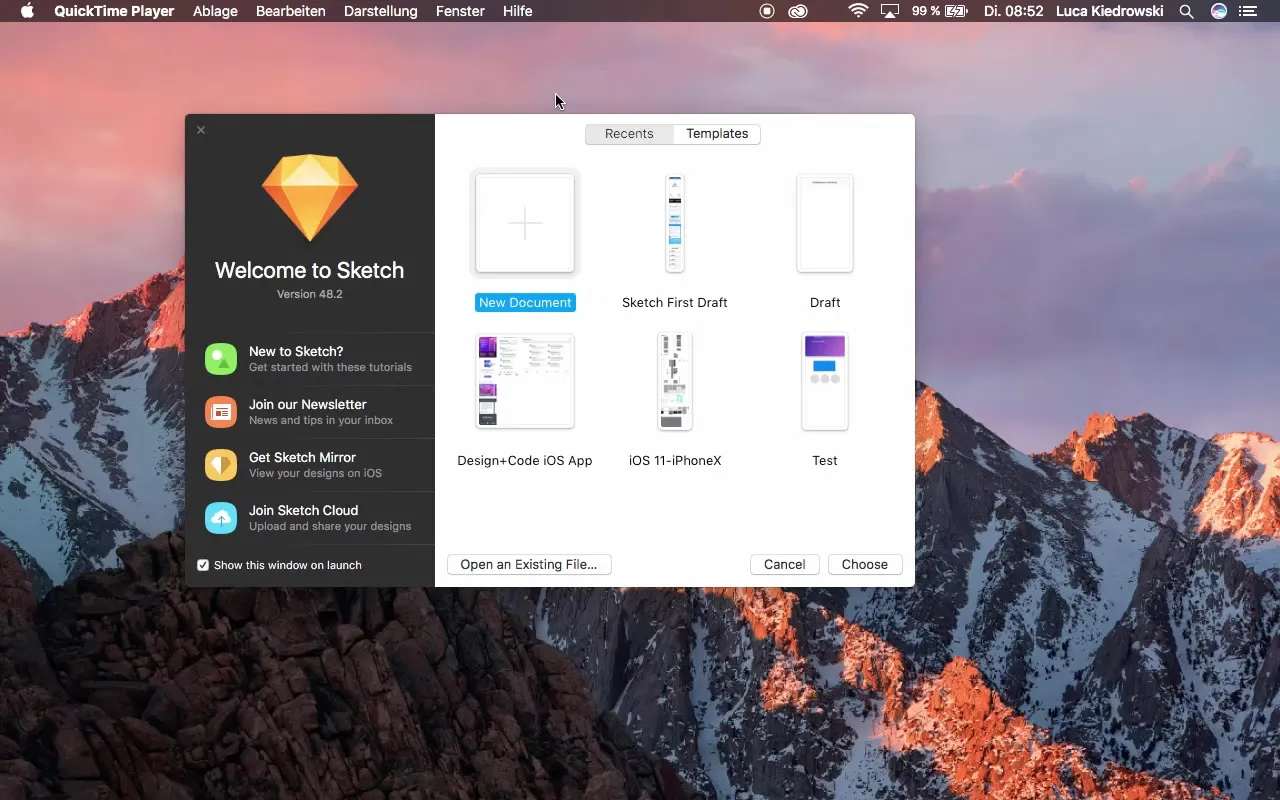Switch to the Recents tab
Viewport: 1280px width, 800px height.
[629, 134]
